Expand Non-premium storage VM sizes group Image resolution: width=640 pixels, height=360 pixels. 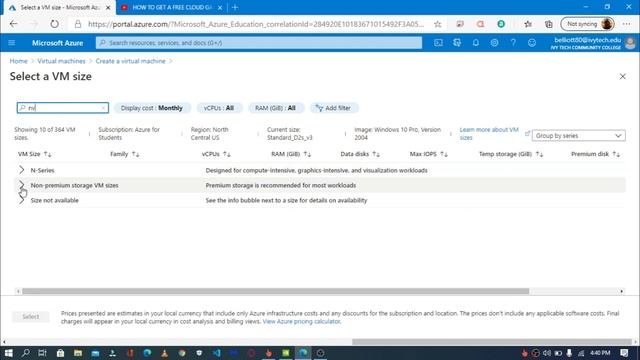[22, 185]
